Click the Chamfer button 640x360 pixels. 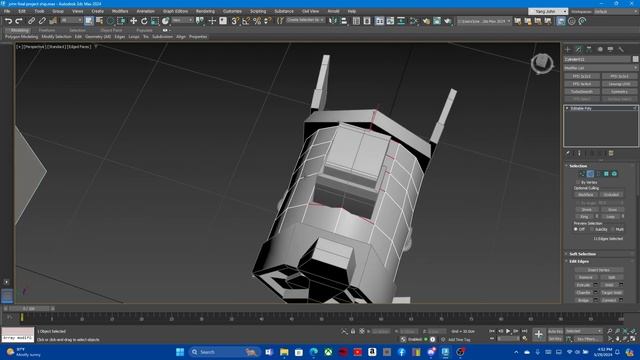583,292
